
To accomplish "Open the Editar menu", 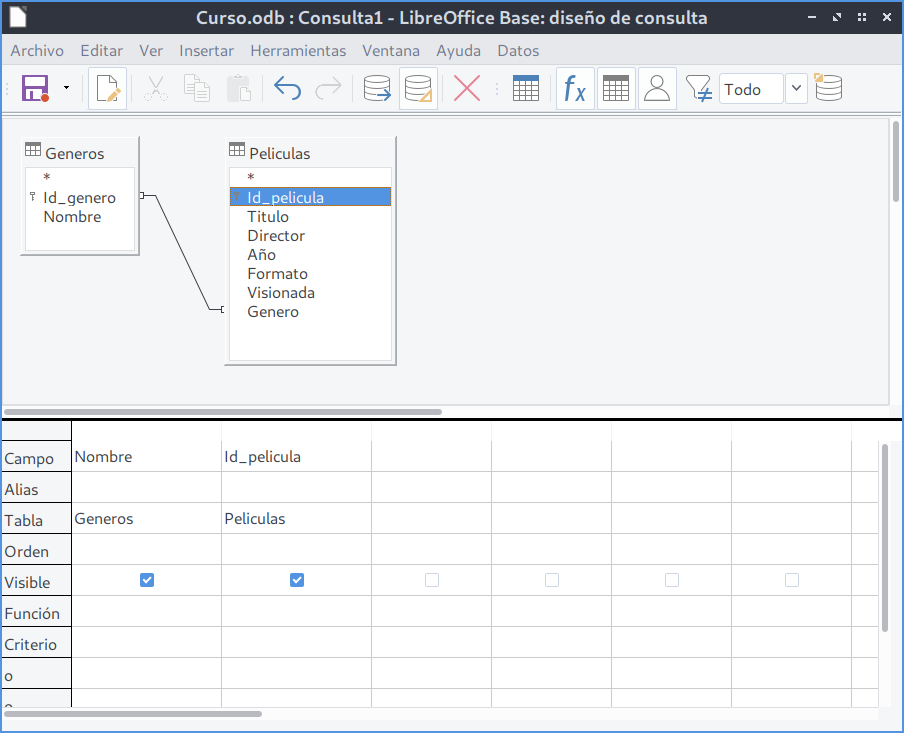I will click(101, 51).
